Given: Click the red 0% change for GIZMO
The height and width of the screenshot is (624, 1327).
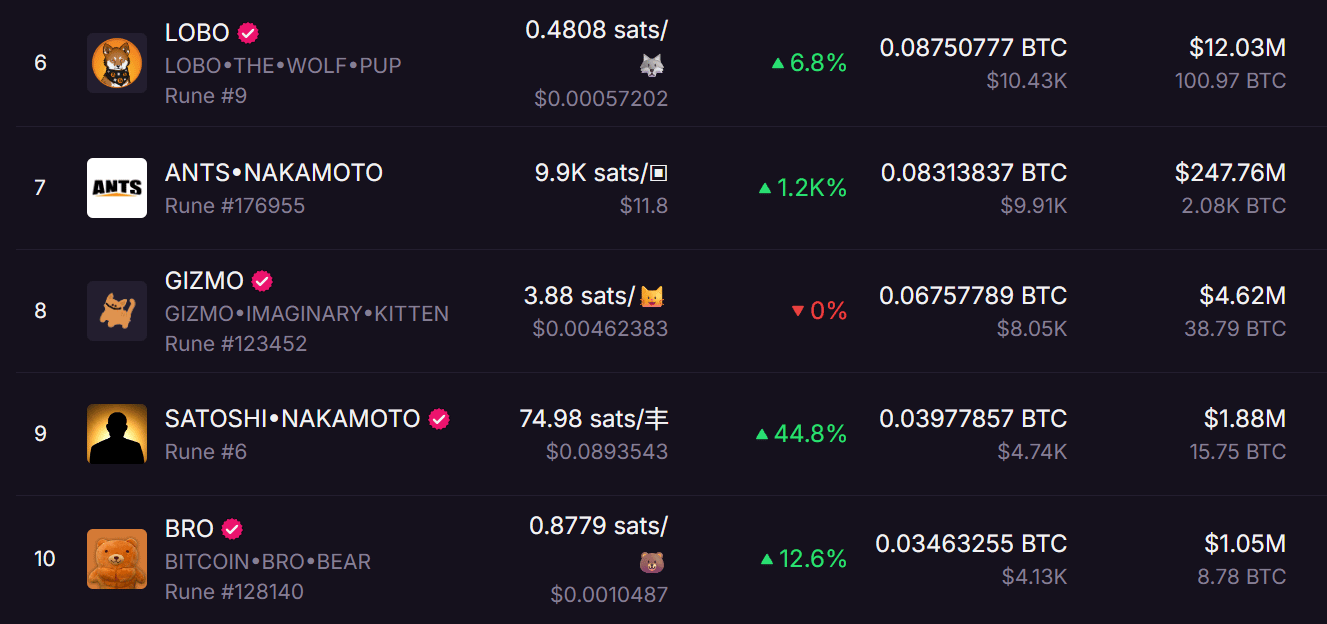Looking at the screenshot, I should (819, 311).
